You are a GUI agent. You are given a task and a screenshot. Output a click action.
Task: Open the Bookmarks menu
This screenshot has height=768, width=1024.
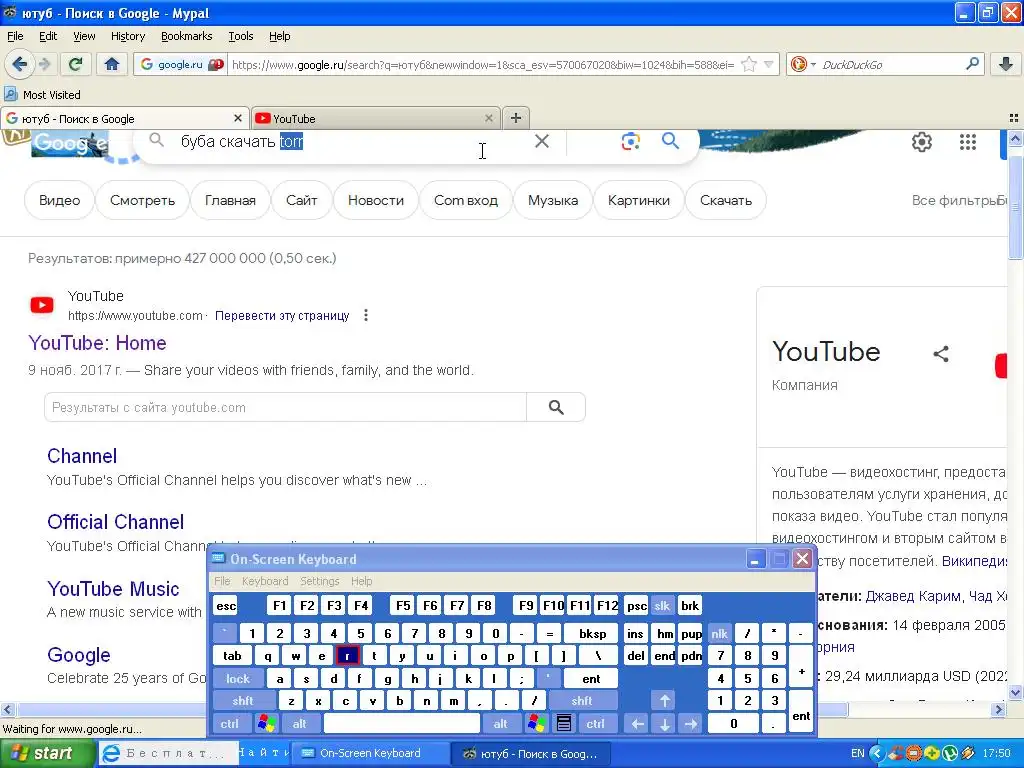[186, 36]
